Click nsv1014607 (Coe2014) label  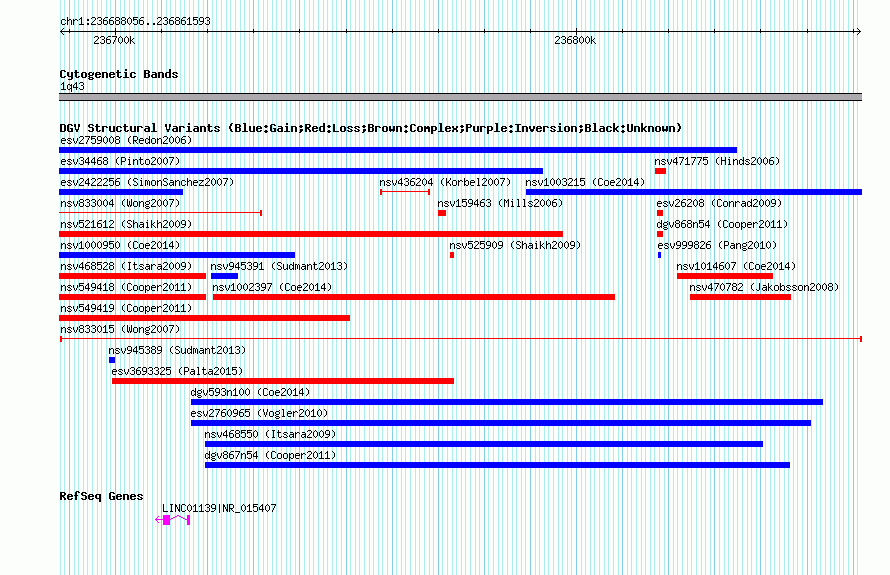[736, 266]
